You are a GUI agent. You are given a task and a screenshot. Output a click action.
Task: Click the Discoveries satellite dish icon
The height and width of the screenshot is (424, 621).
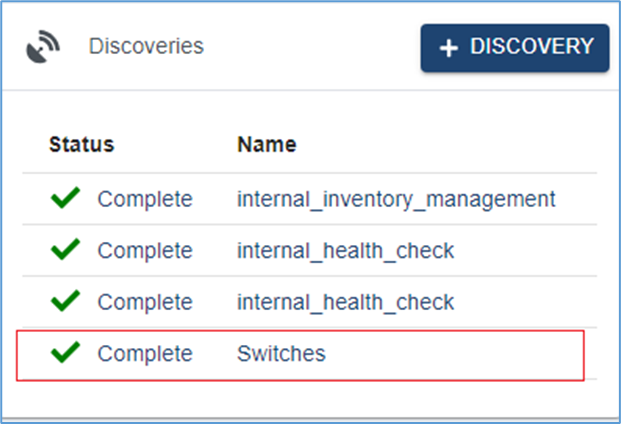(x=43, y=47)
